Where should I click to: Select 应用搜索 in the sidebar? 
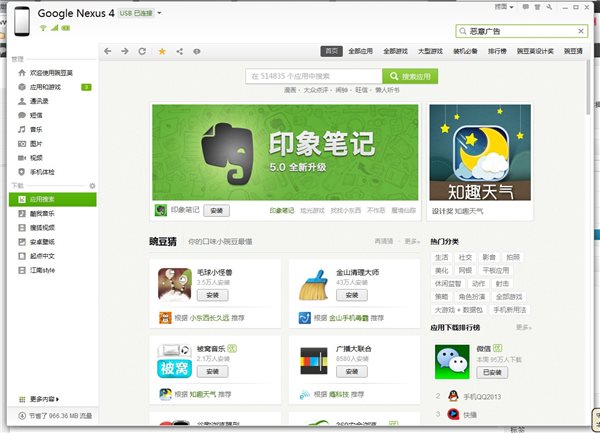52,199
